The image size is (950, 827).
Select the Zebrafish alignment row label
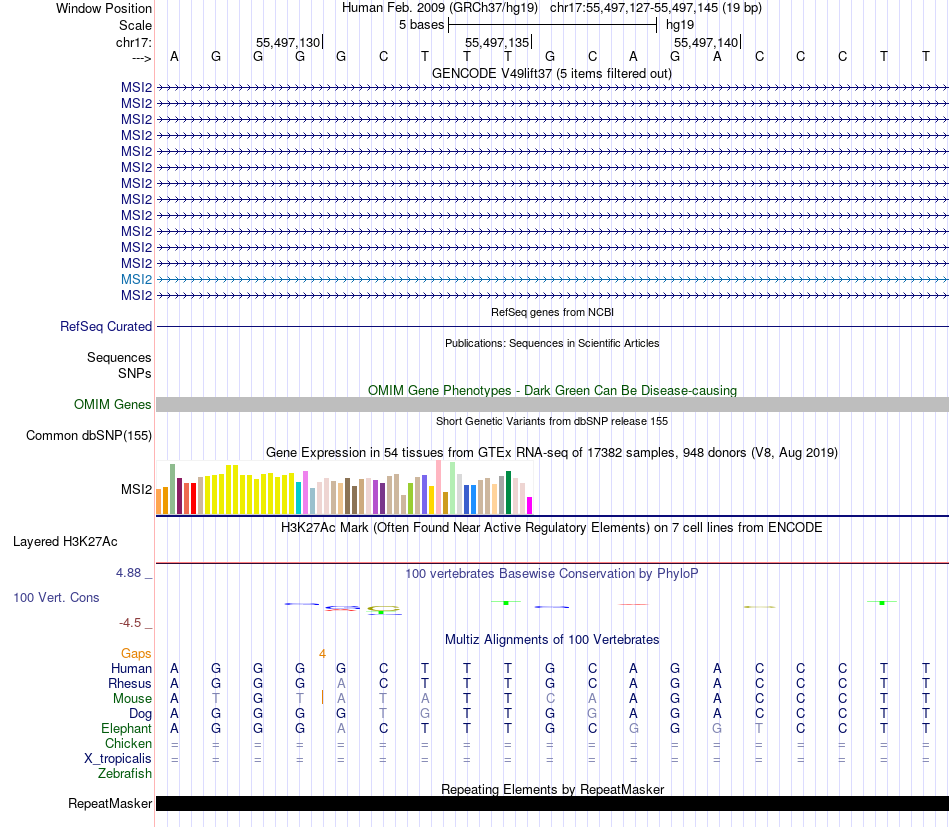[x=125, y=774]
